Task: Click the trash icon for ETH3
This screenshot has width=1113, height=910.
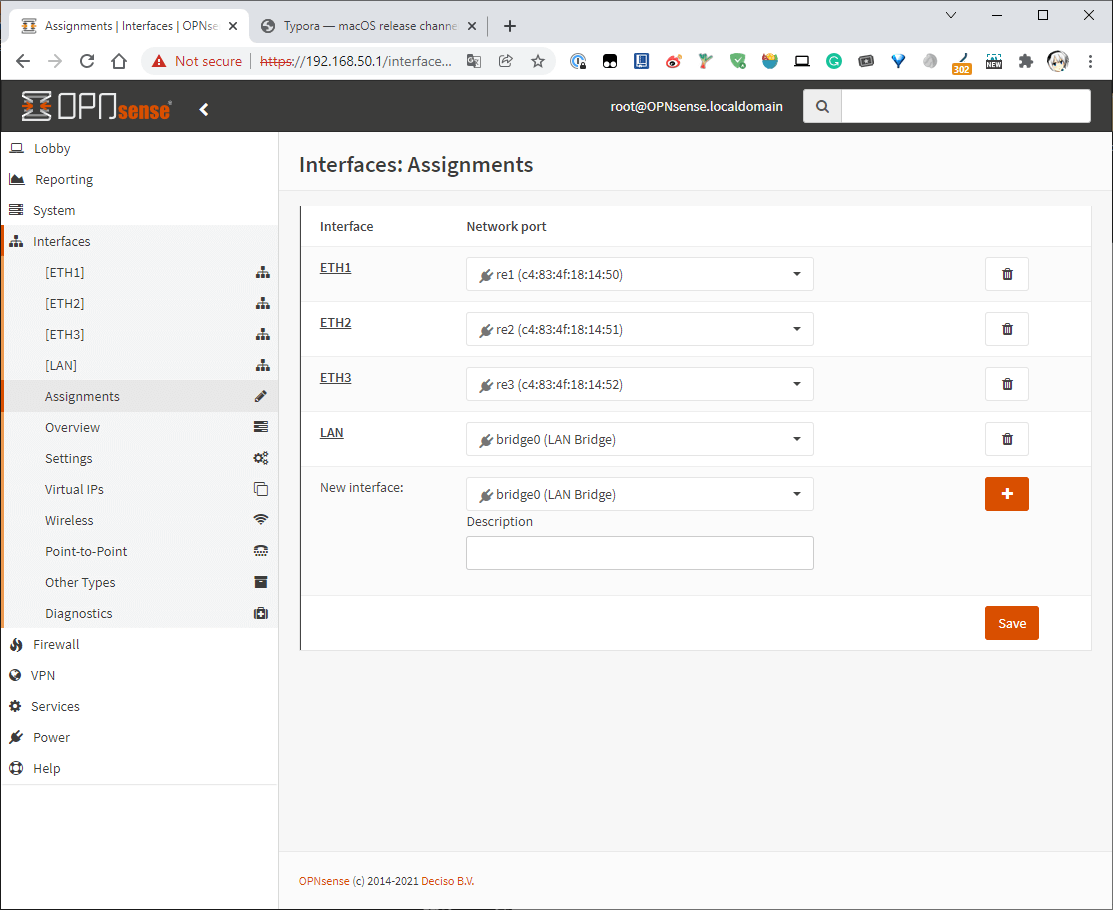Action: [1006, 384]
